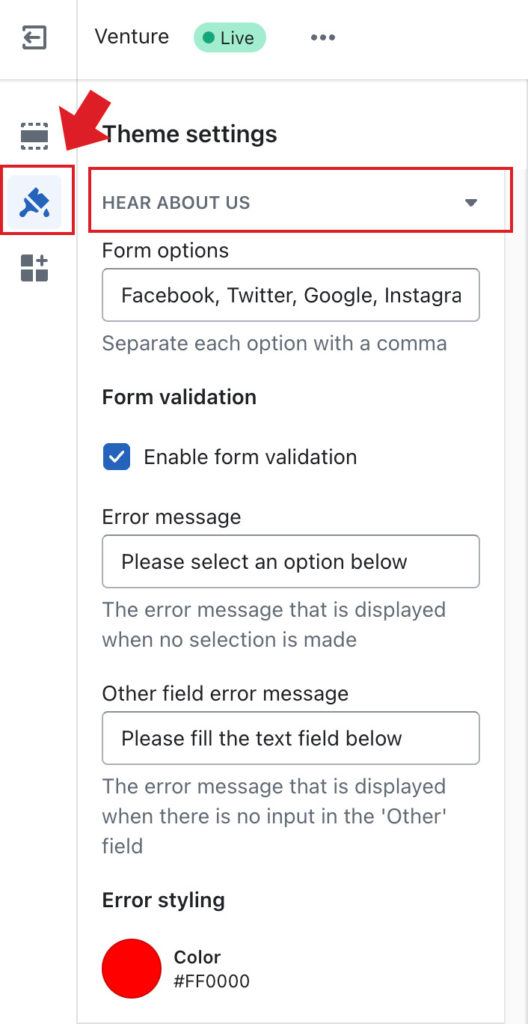Open the three-dot more actions menu
Image resolution: width=528 pixels, height=1024 pixels.
(x=323, y=37)
